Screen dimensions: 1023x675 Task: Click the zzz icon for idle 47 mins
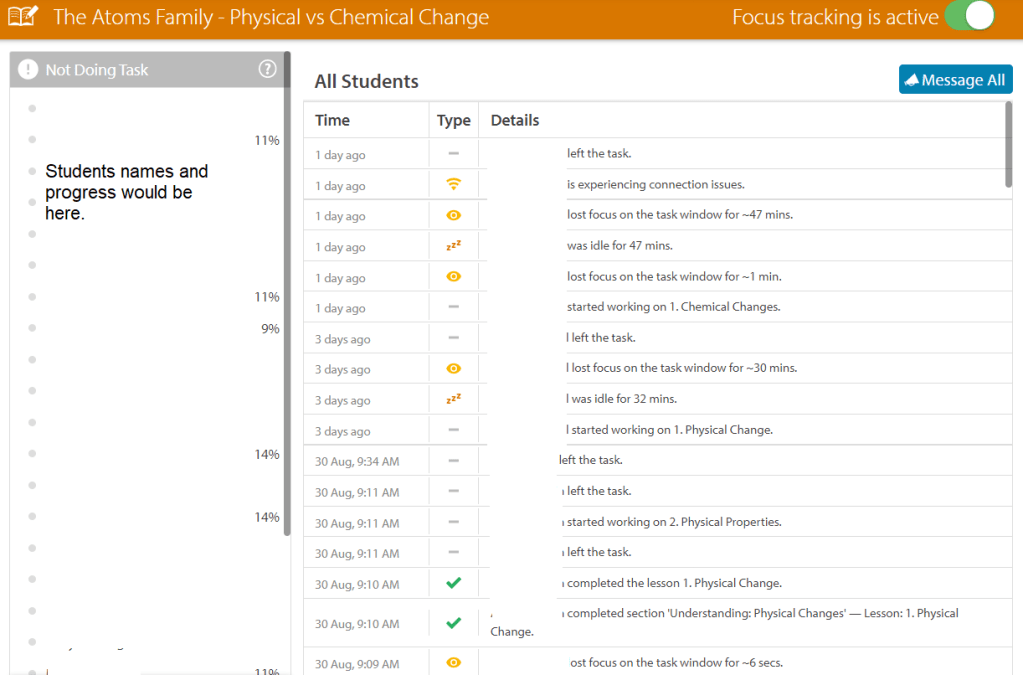[x=453, y=245]
